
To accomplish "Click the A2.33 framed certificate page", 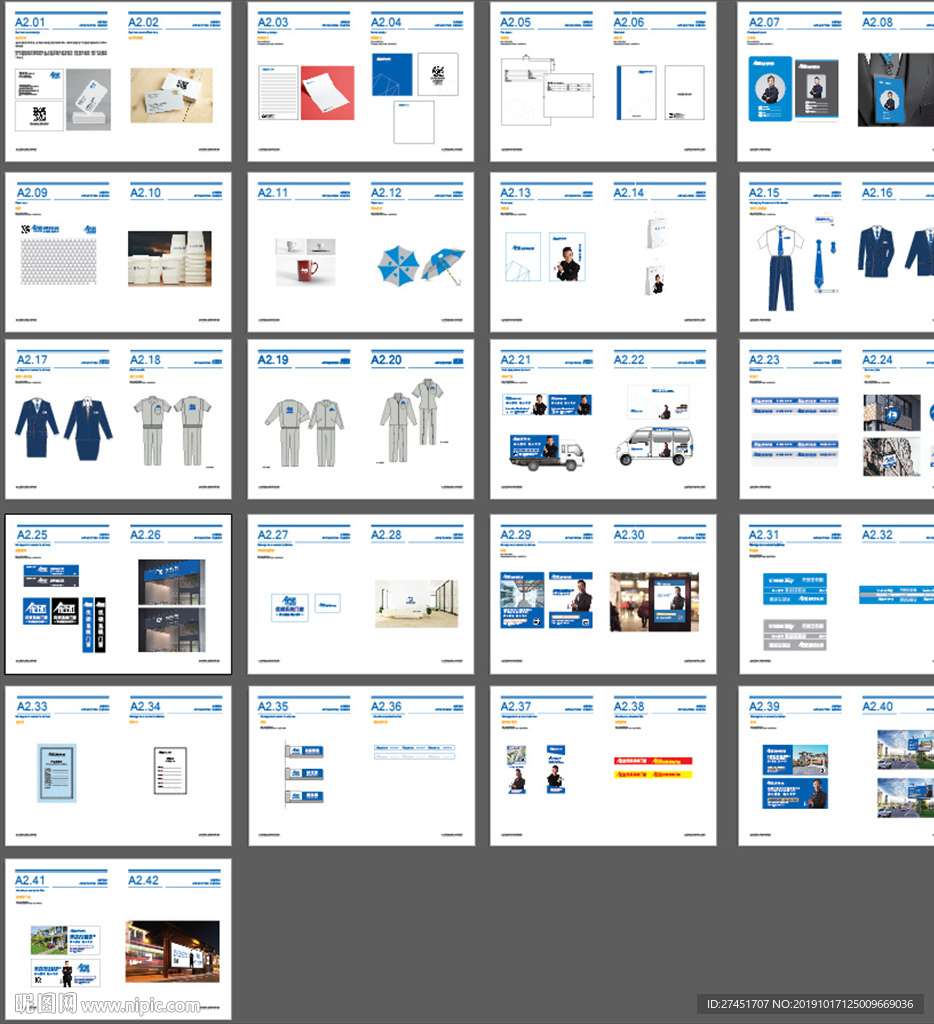I will click(x=57, y=772).
